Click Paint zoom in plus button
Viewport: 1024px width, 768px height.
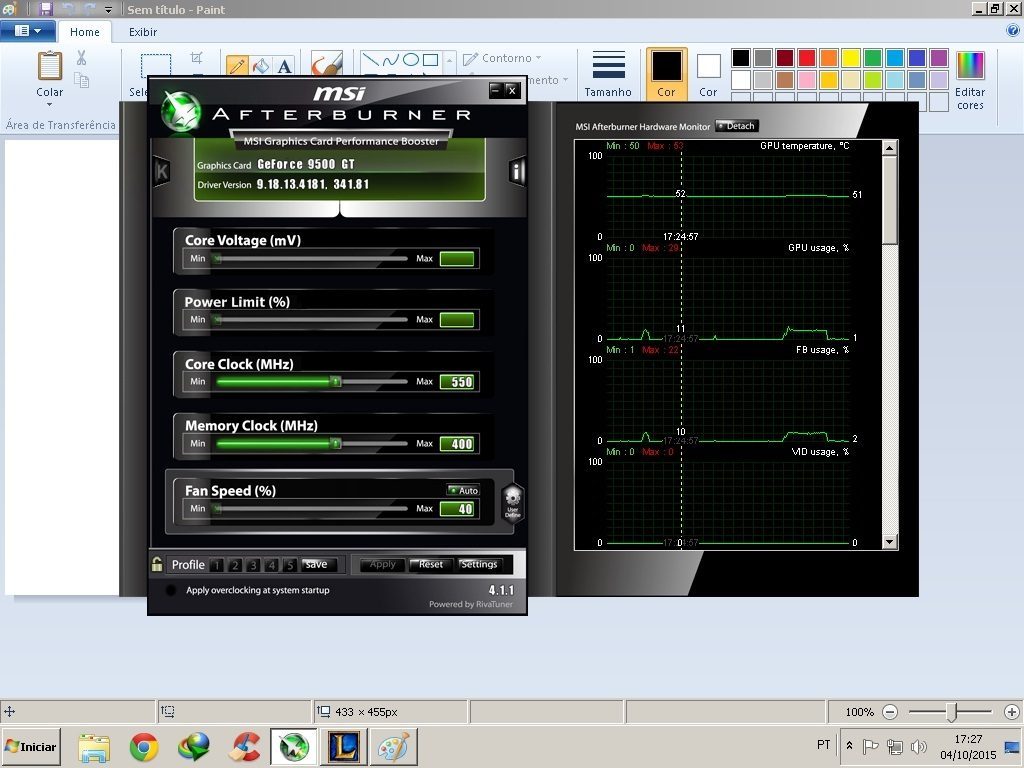click(1012, 712)
